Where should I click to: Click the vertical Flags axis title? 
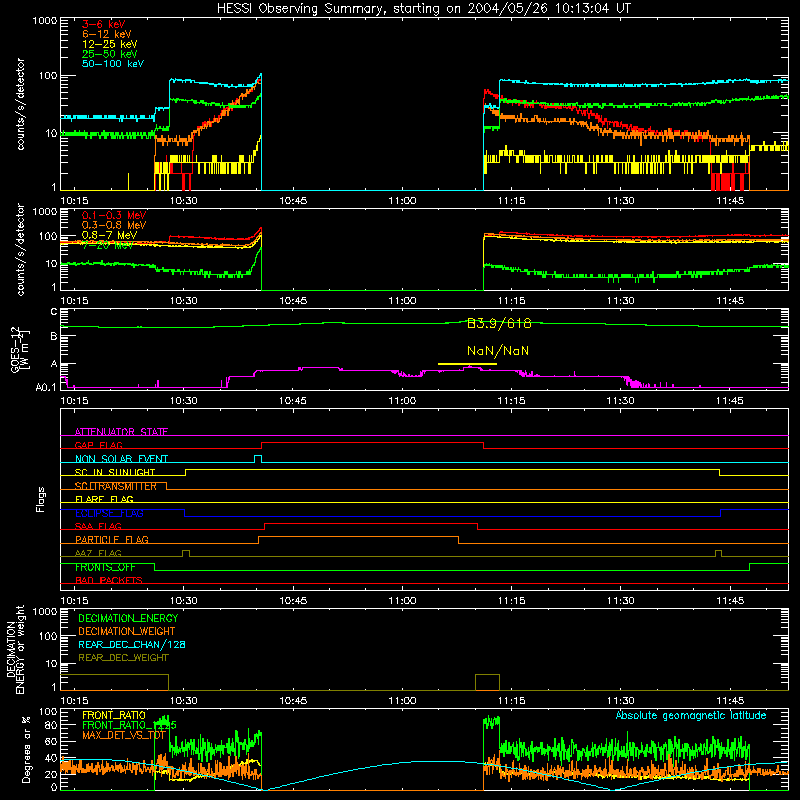40,499
